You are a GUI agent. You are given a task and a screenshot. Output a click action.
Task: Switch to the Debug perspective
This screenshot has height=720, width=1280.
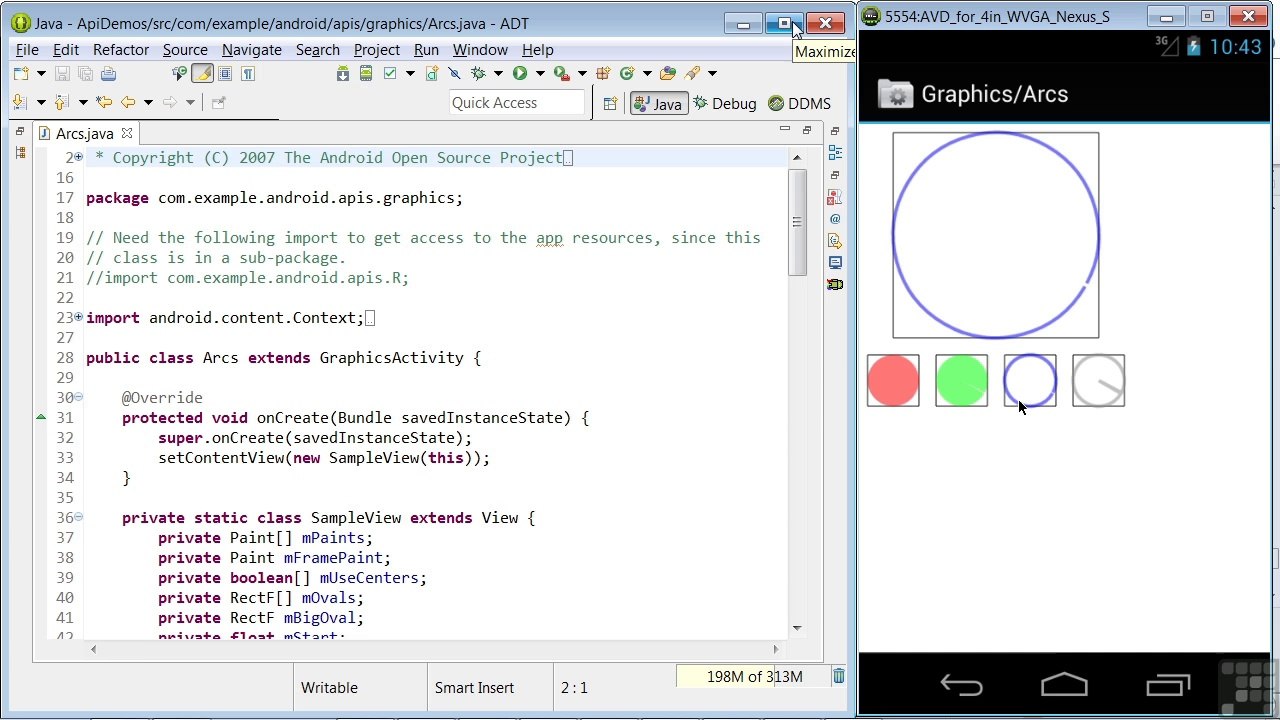[725, 103]
